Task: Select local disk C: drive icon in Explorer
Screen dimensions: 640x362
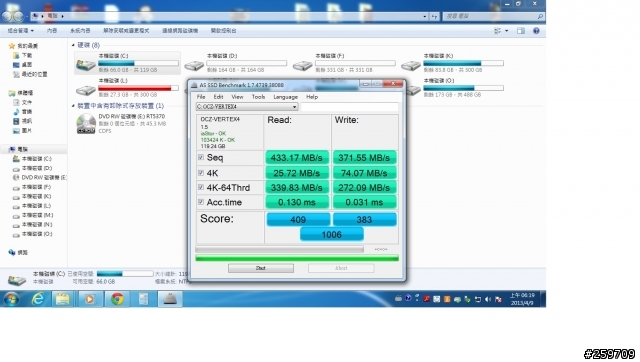Action: click(85, 64)
